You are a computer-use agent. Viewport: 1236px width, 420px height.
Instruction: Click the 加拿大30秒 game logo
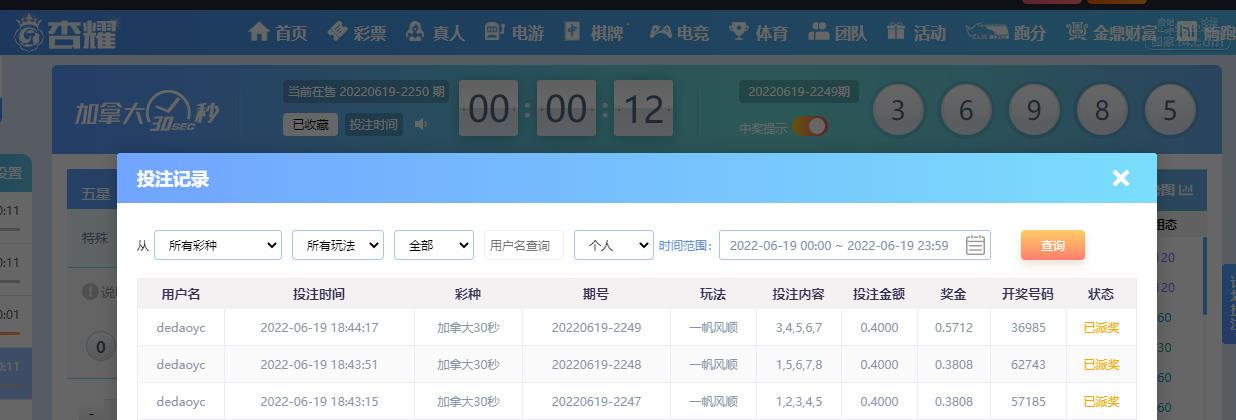point(146,110)
